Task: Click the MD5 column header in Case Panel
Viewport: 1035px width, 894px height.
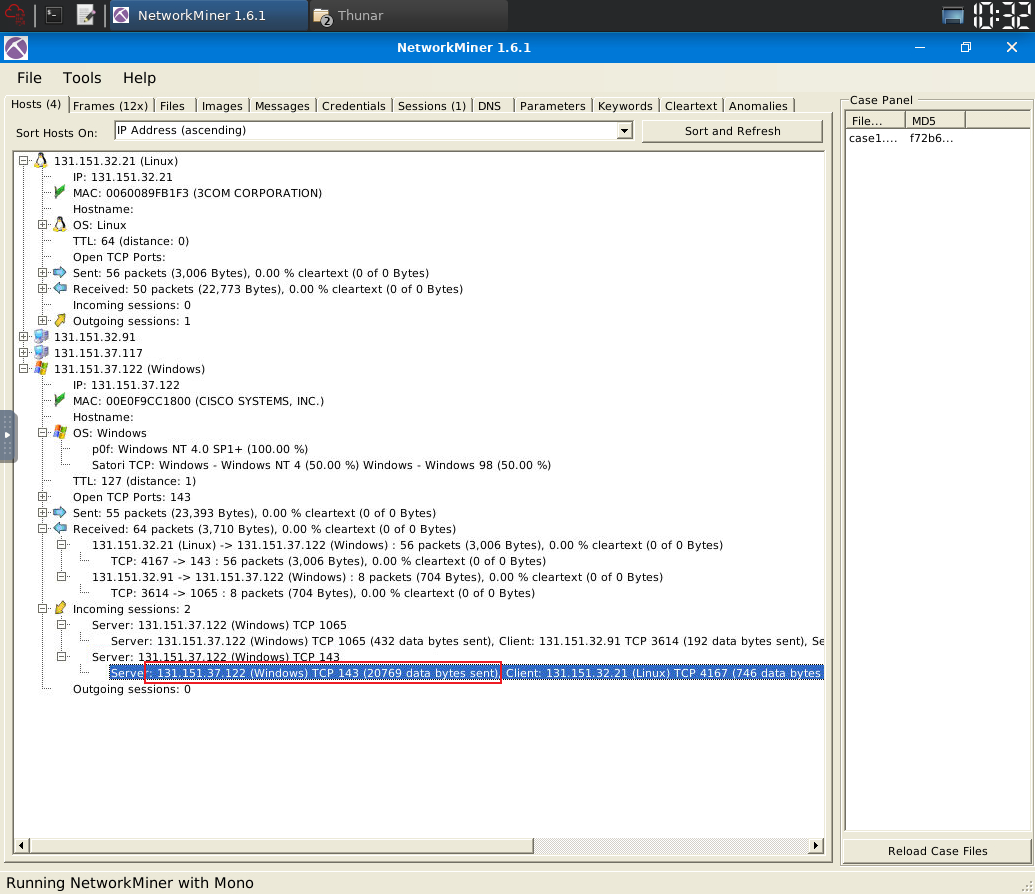Action: point(935,120)
